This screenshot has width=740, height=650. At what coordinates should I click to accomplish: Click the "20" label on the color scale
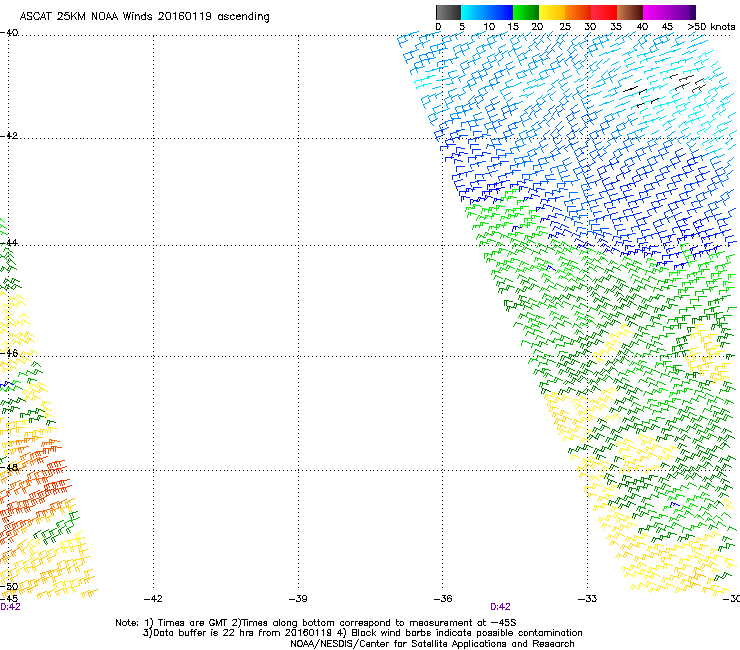[537, 27]
